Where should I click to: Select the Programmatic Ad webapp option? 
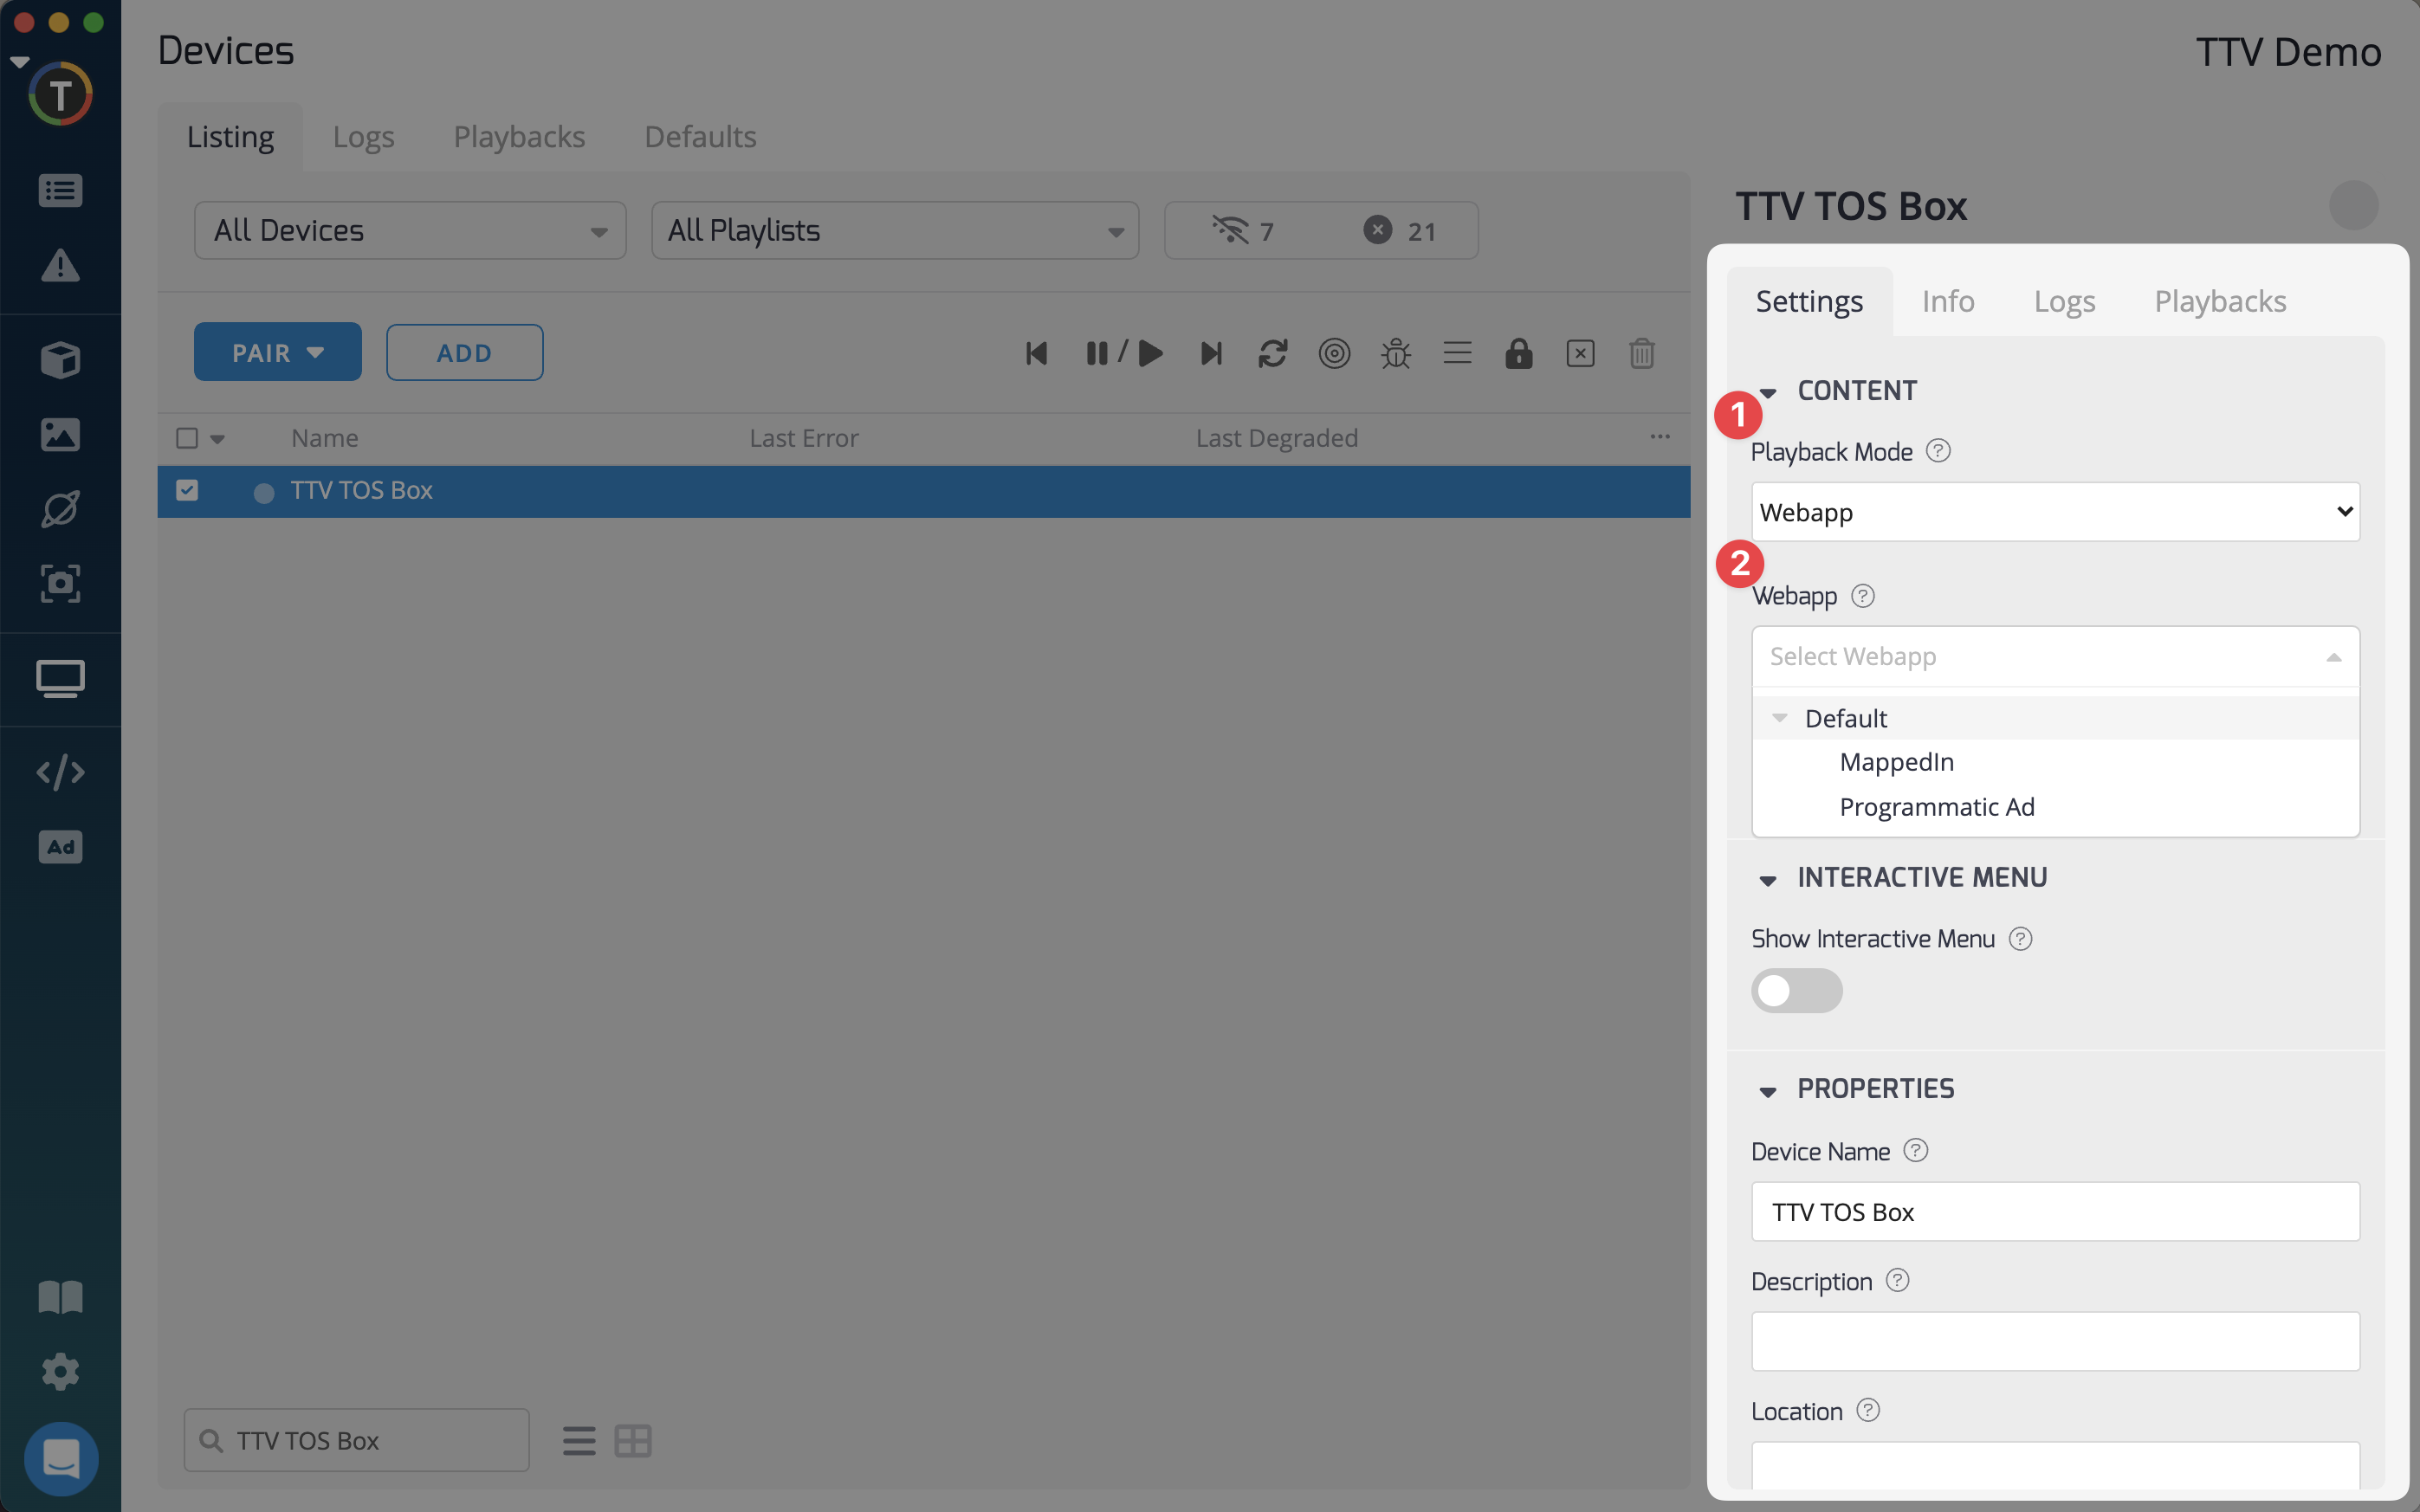tap(1936, 807)
